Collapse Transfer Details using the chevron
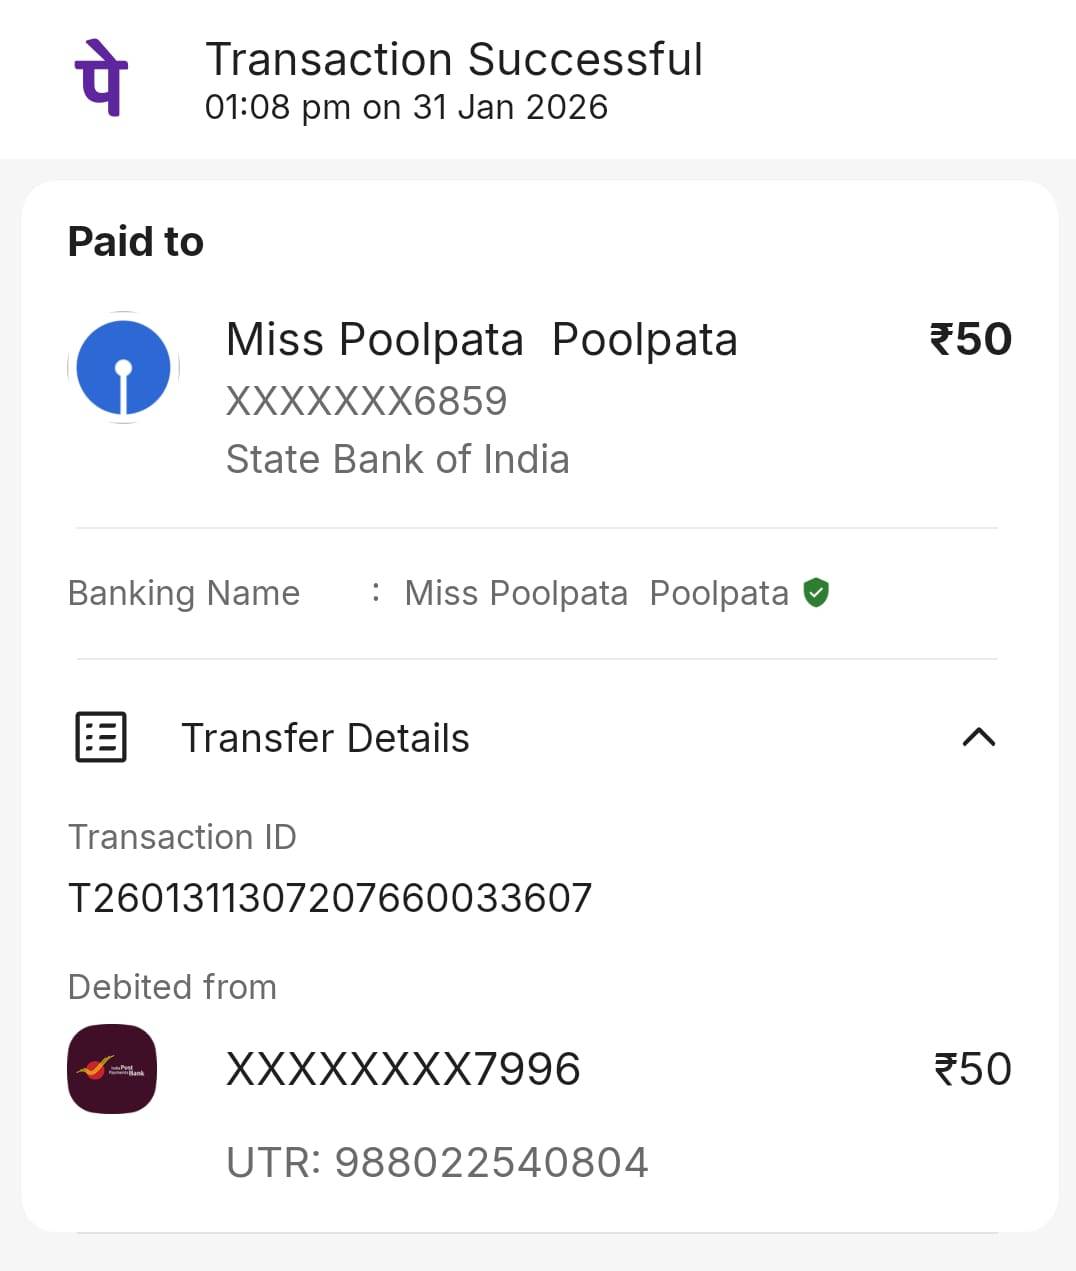Image resolution: width=1076 pixels, height=1271 pixels. click(978, 738)
